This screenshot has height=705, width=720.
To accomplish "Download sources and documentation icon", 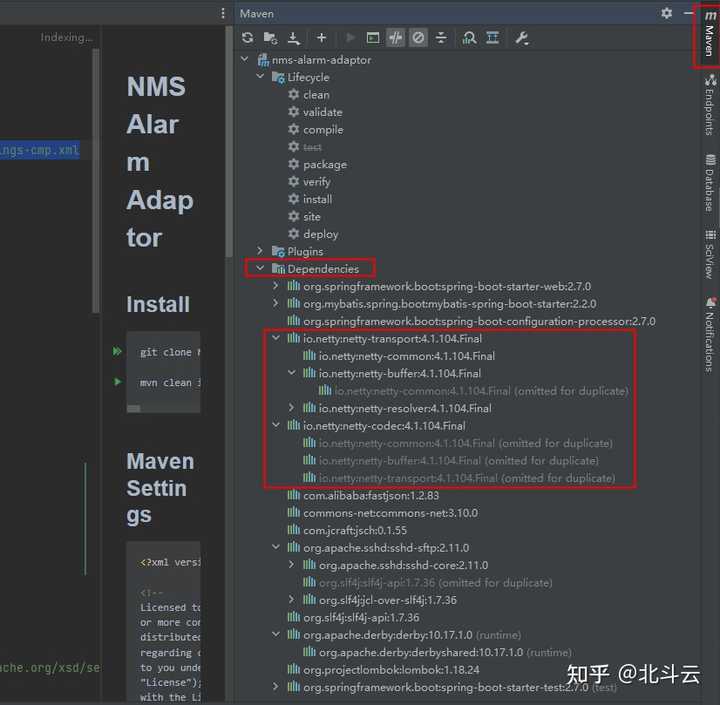I will coord(294,38).
